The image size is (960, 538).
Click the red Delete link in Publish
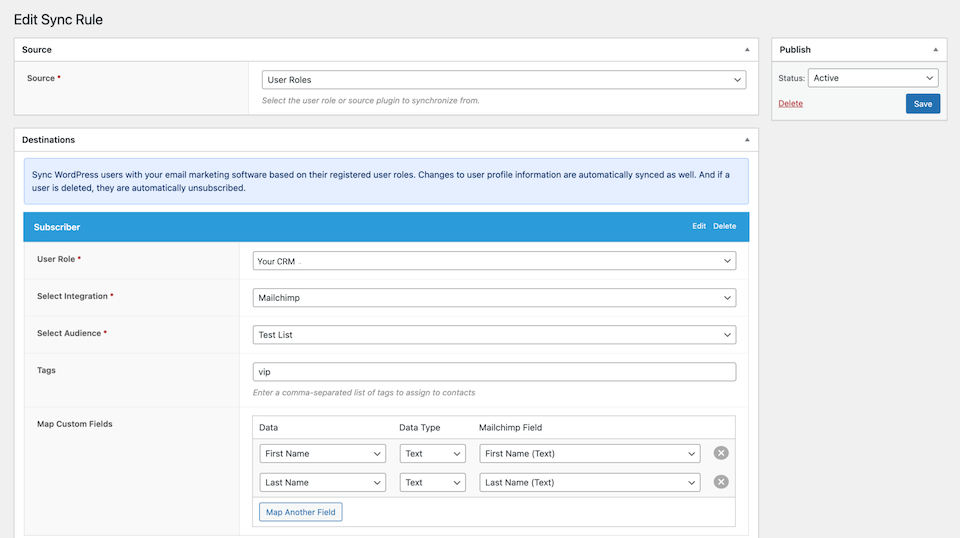point(790,103)
